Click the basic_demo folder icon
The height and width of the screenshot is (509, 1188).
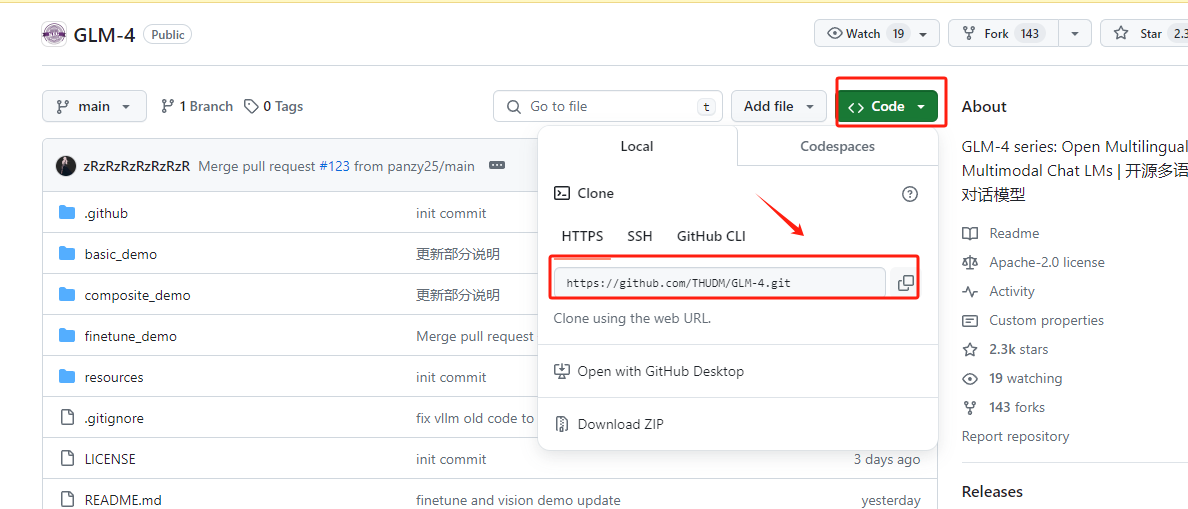pyautogui.click(x=67, y=254)
